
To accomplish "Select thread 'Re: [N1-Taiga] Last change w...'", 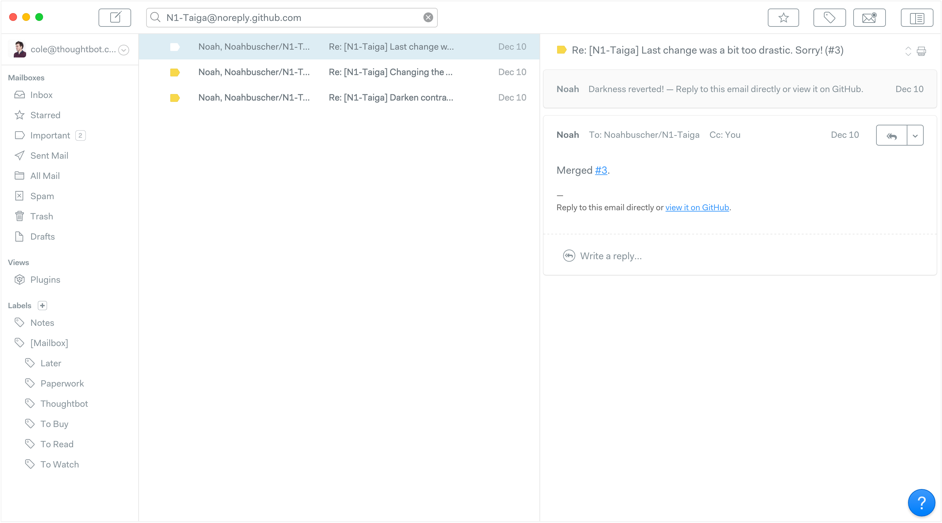I will pyautogui.click(x=339, y=47).
